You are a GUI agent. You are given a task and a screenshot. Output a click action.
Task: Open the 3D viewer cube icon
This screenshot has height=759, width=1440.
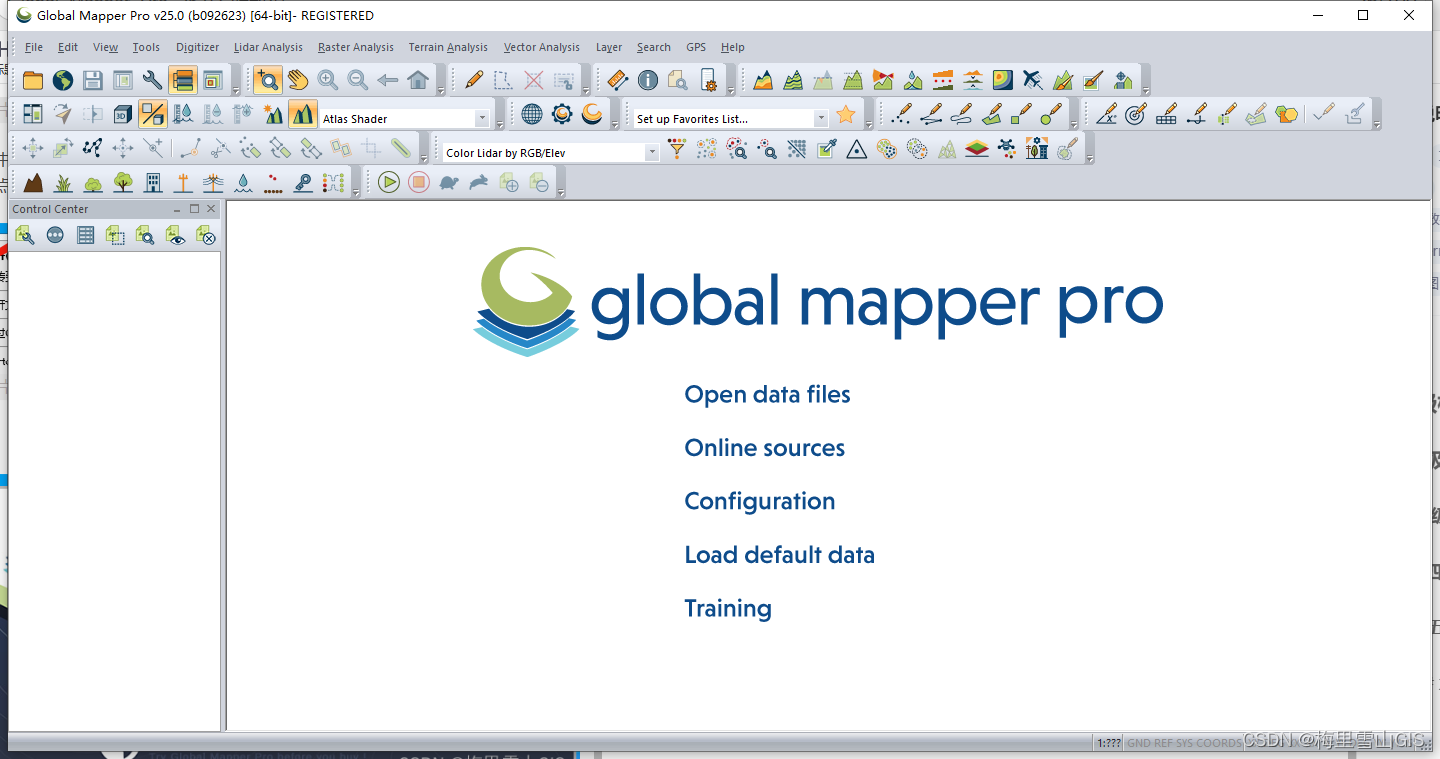coord(123,114)
